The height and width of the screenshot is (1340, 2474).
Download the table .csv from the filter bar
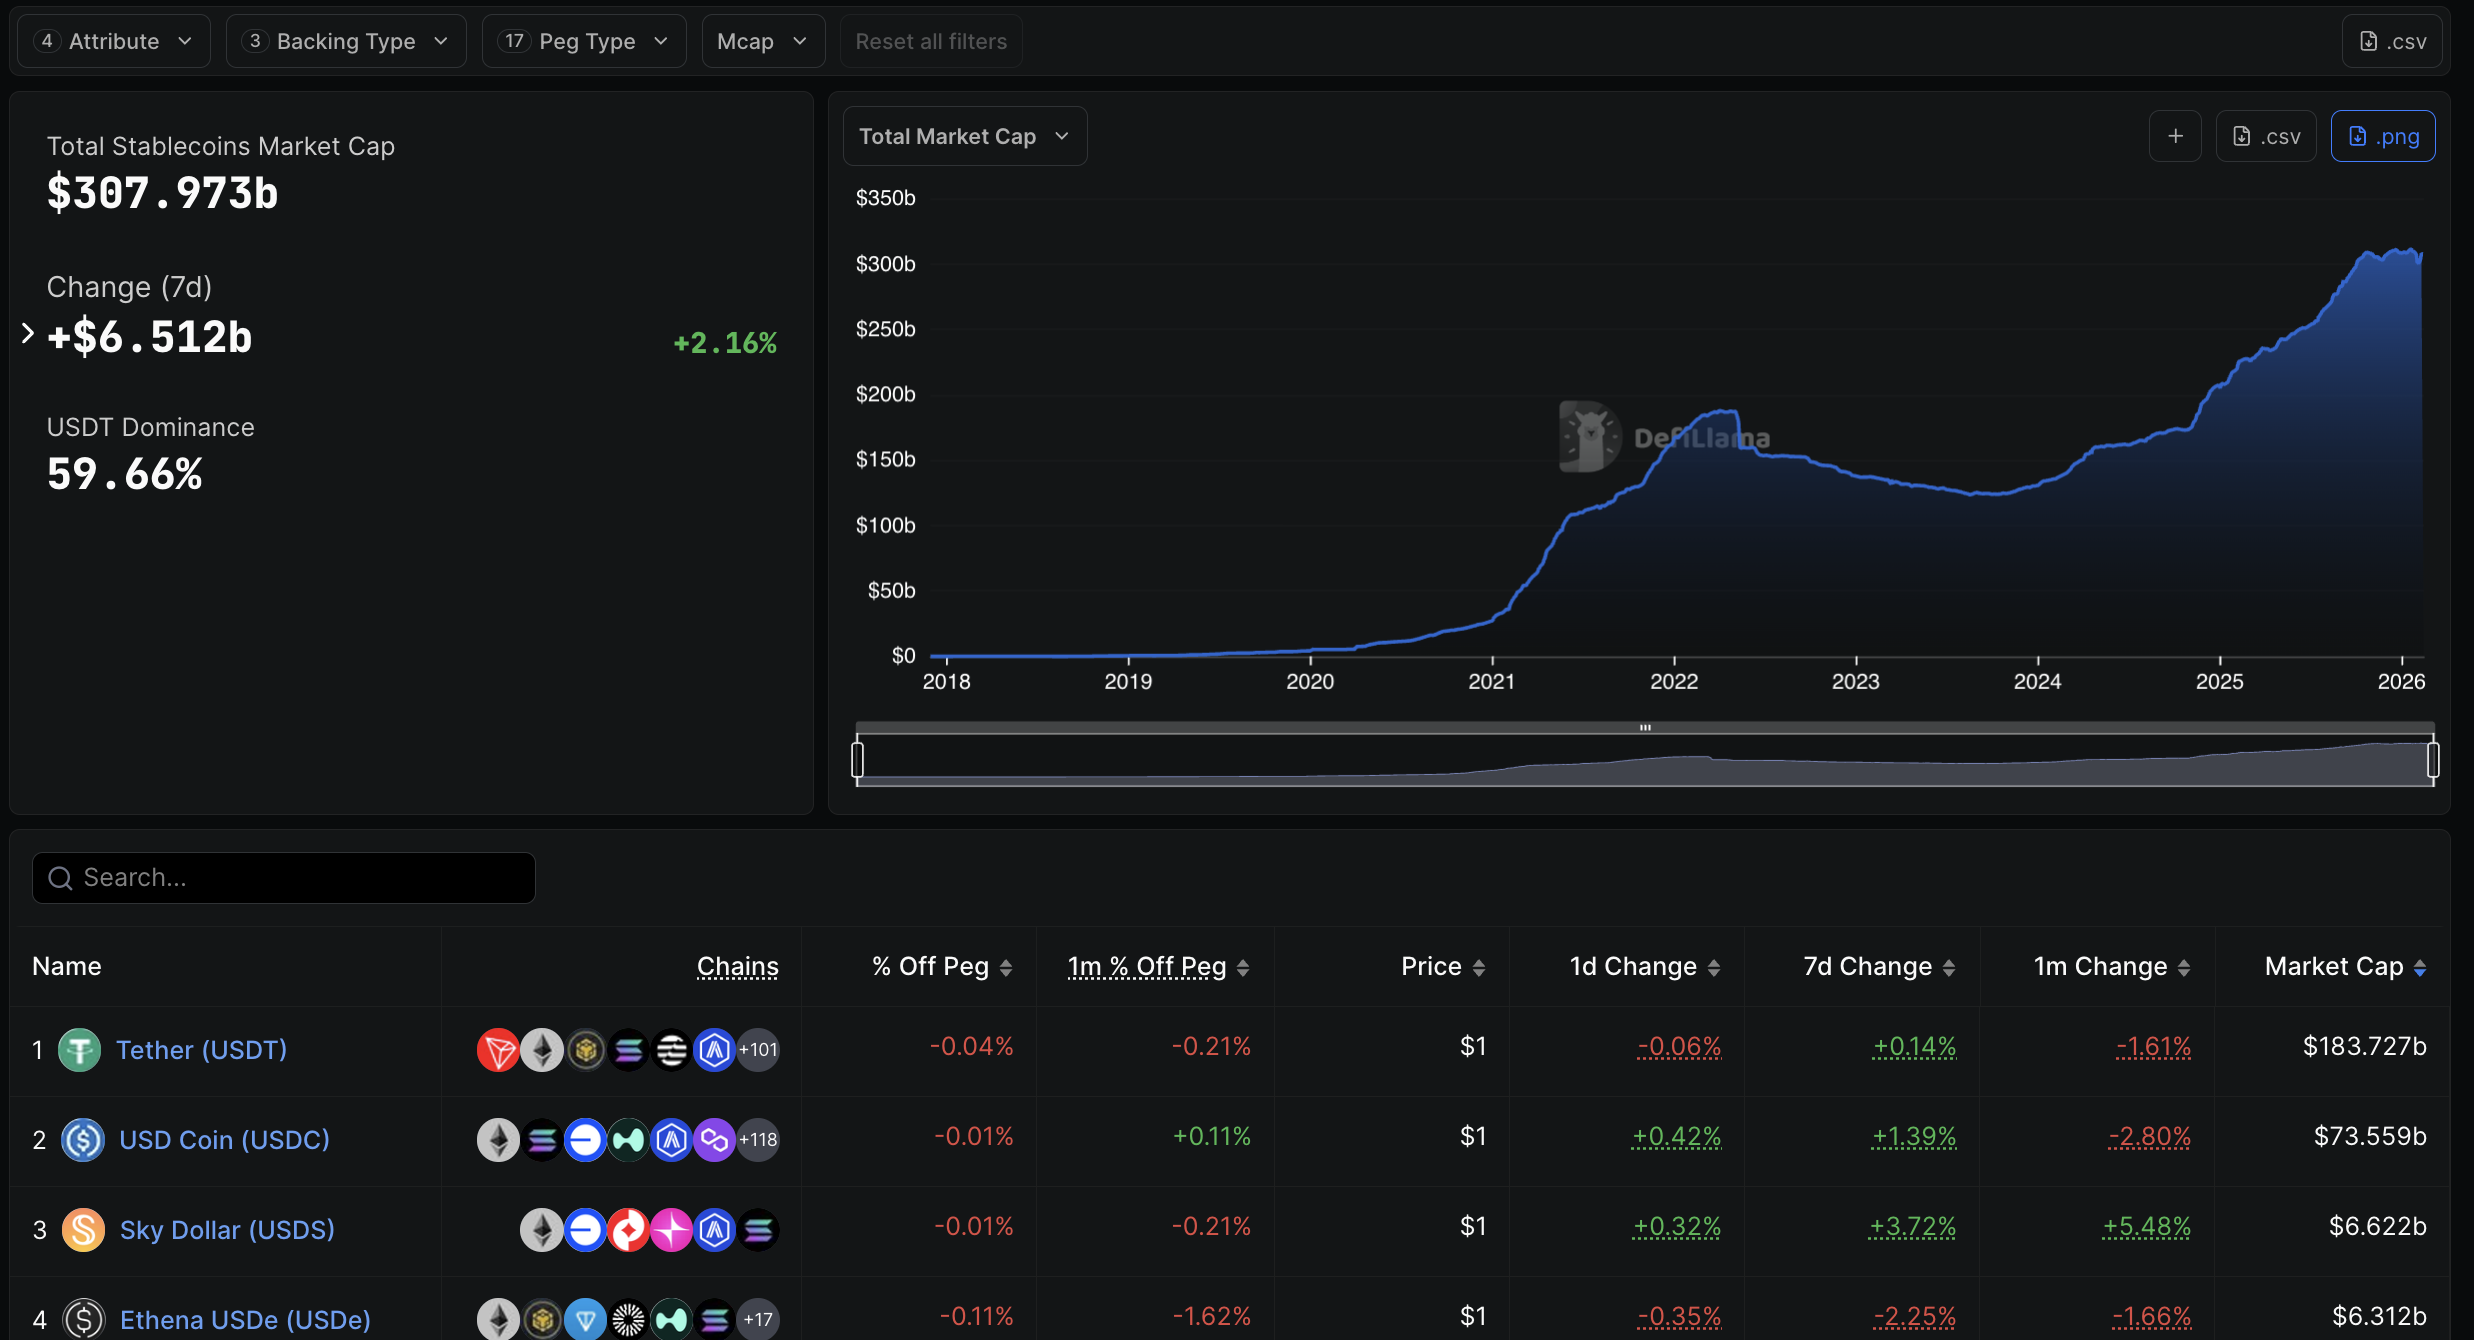pyautogui.click(x=2392, y=41)
